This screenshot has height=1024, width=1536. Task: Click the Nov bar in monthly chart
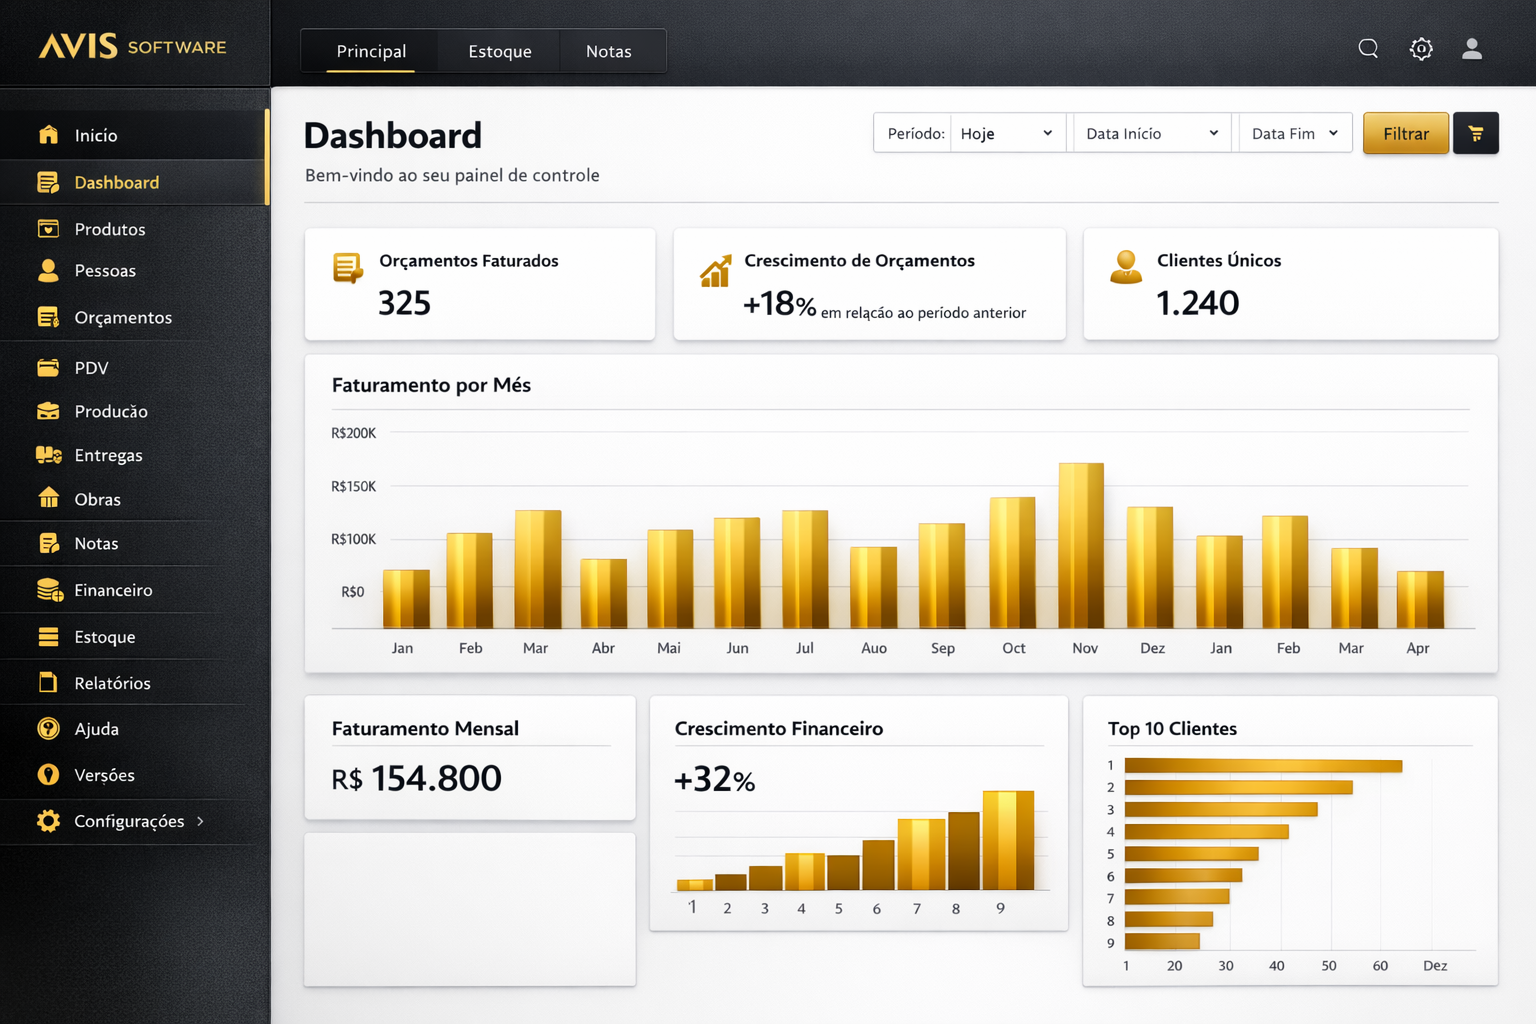1081,545
